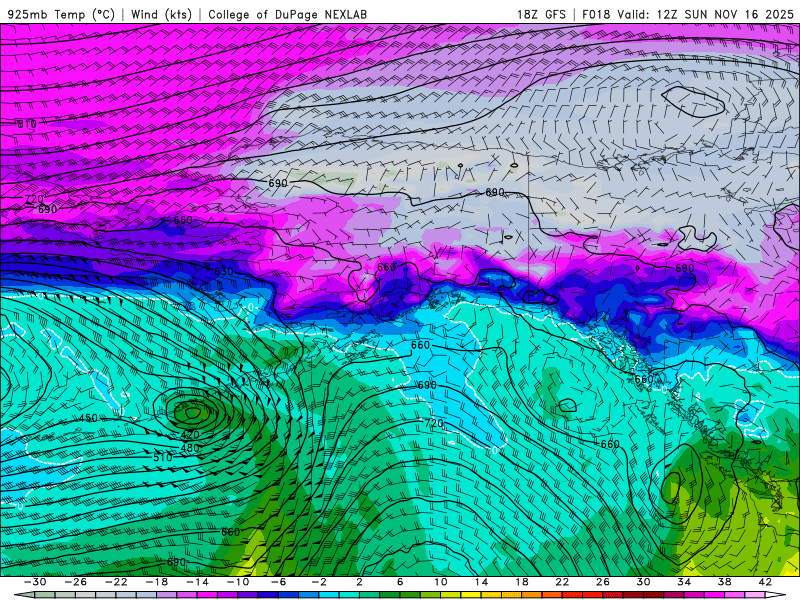This screenshot has width=800, height=600.
Task: Click the 480 contour label
Action: [x=190, y=448]
